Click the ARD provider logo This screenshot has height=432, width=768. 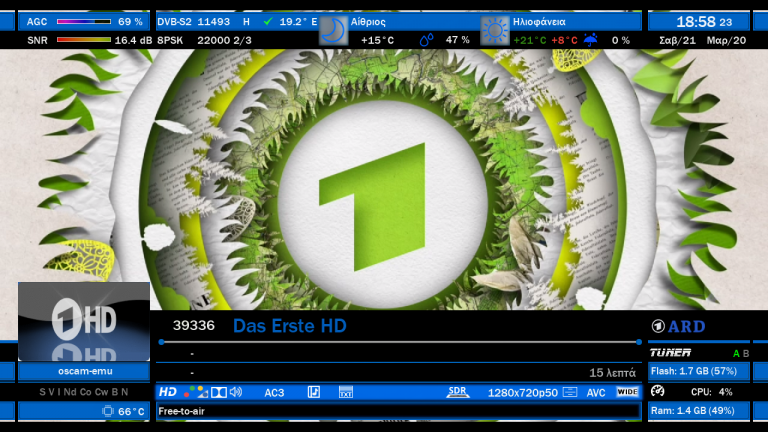(678, 326)
